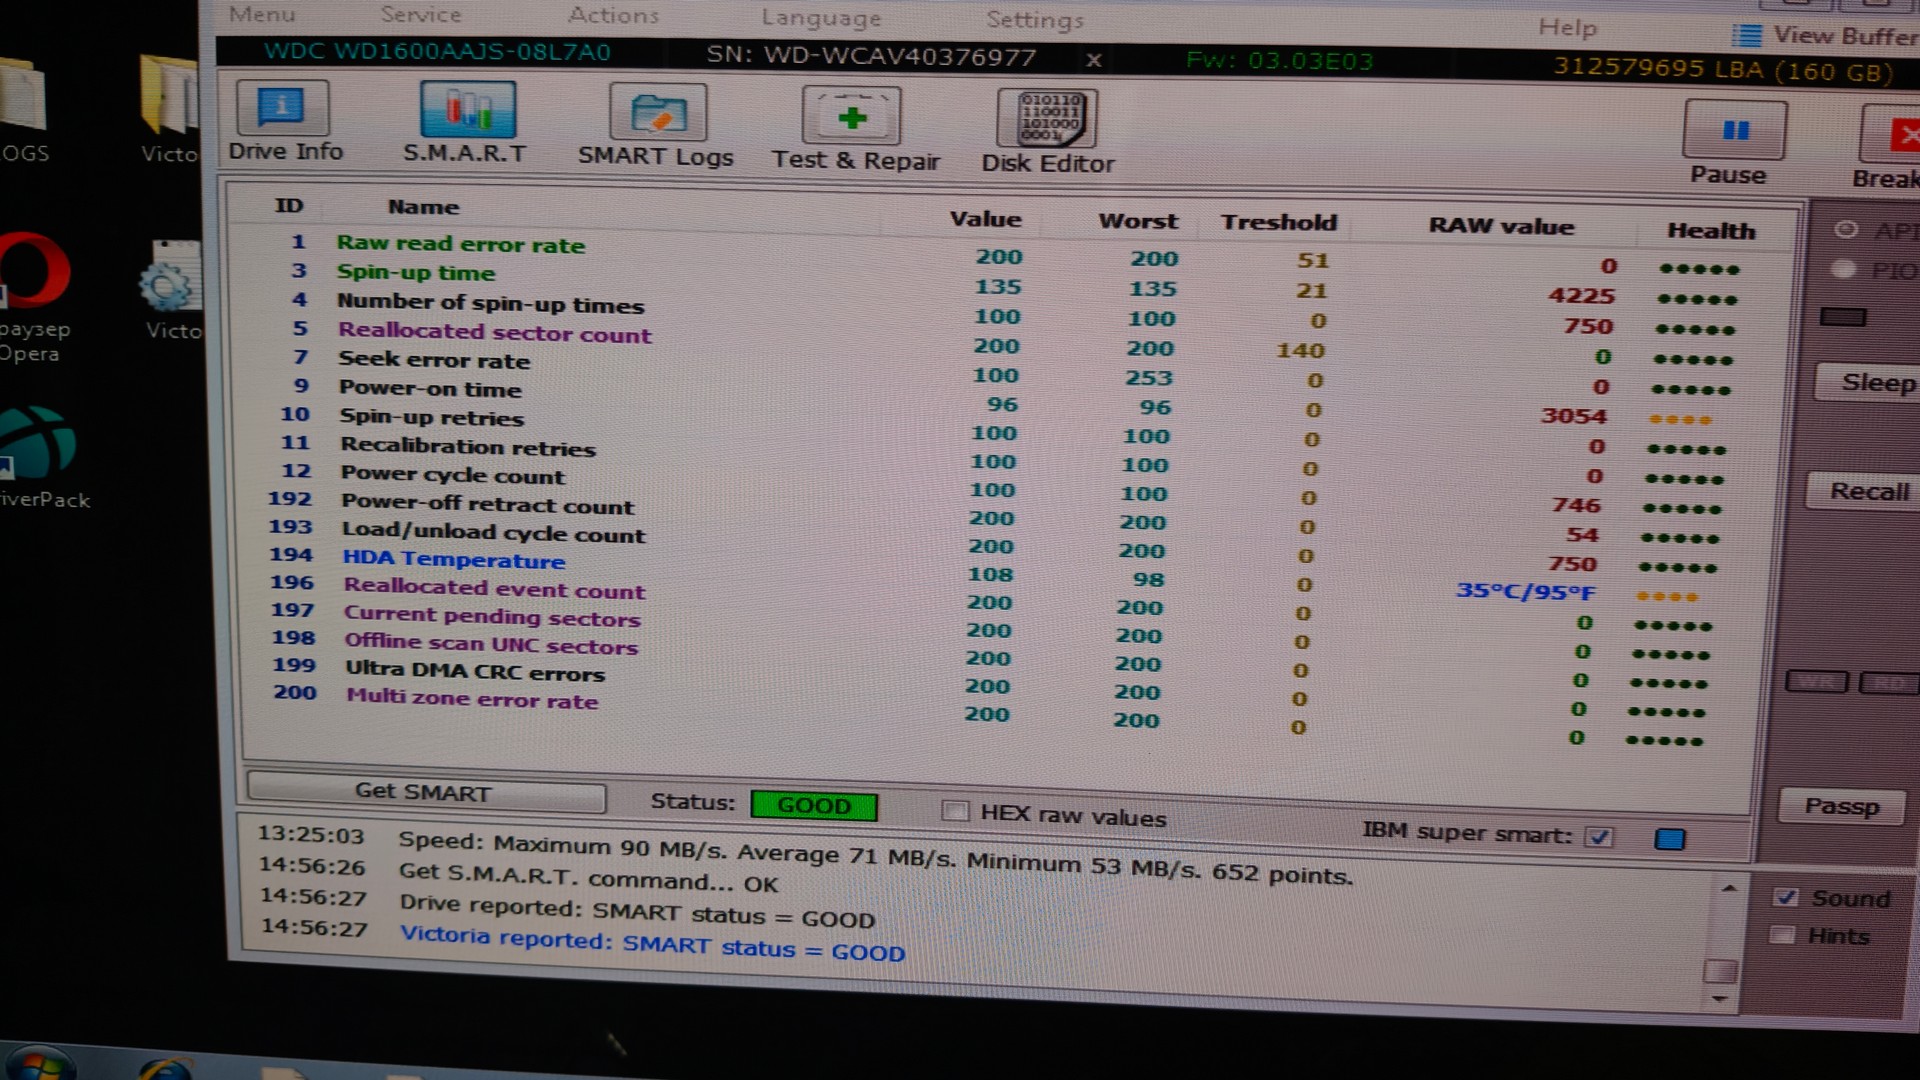Viewport: 1920px width, 1080px height.
Task: Click the 312579695 LBA capacity text
Action: (1722, 70)
